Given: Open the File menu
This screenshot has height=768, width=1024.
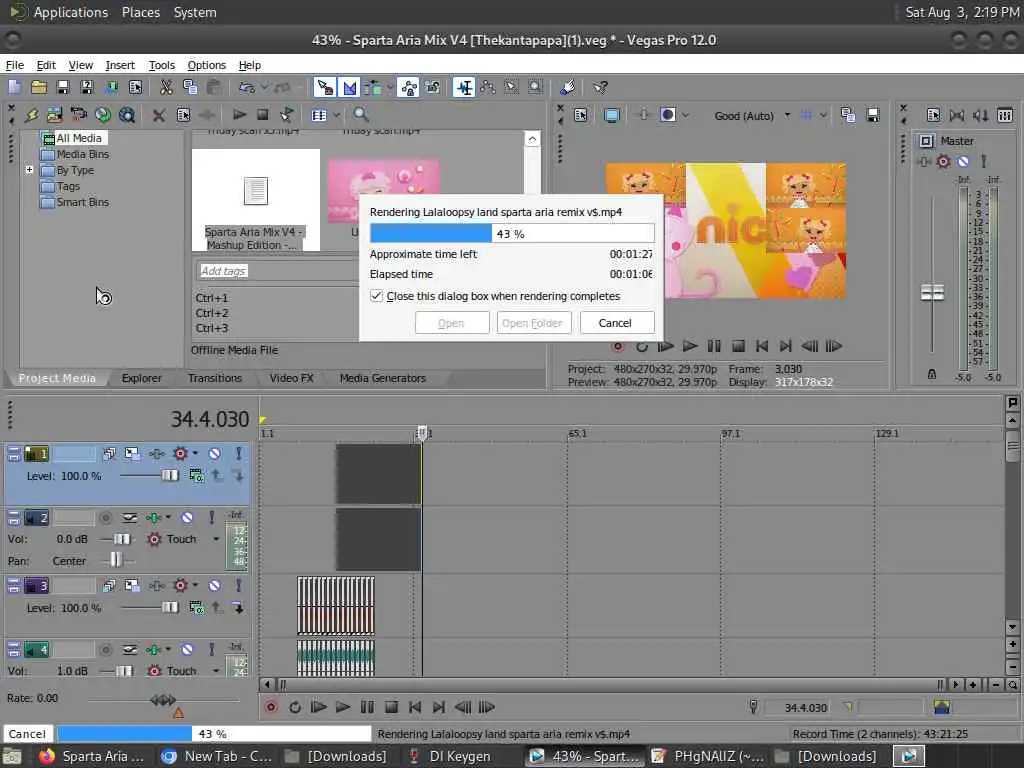Looking at the screenshot, I should pyautogui.click(x=14, y=65).
